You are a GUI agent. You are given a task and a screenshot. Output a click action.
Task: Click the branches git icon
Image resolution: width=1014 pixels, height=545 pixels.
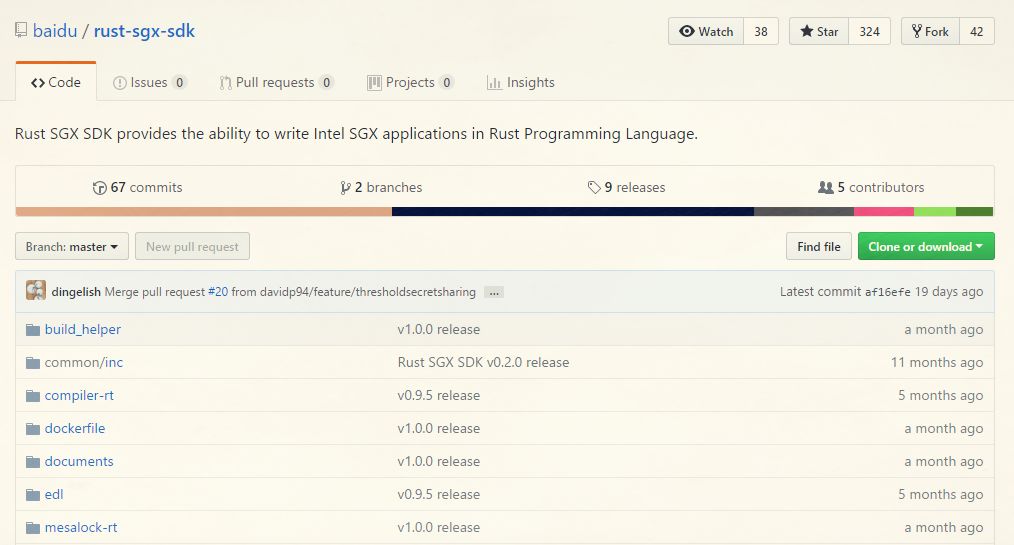[x=345, y=188]
